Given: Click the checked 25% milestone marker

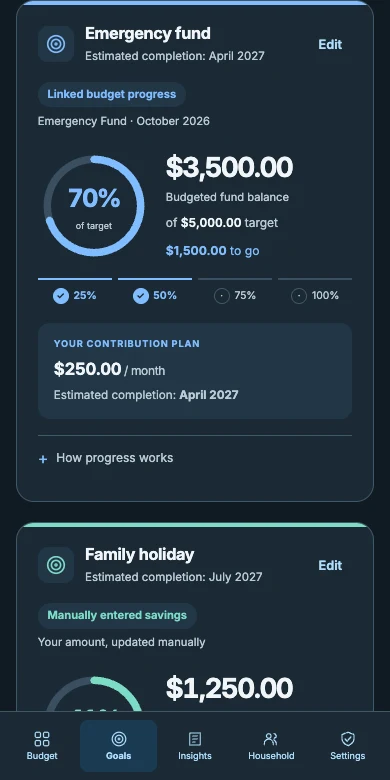Looking at the screenshot, I should pos(61,296).
